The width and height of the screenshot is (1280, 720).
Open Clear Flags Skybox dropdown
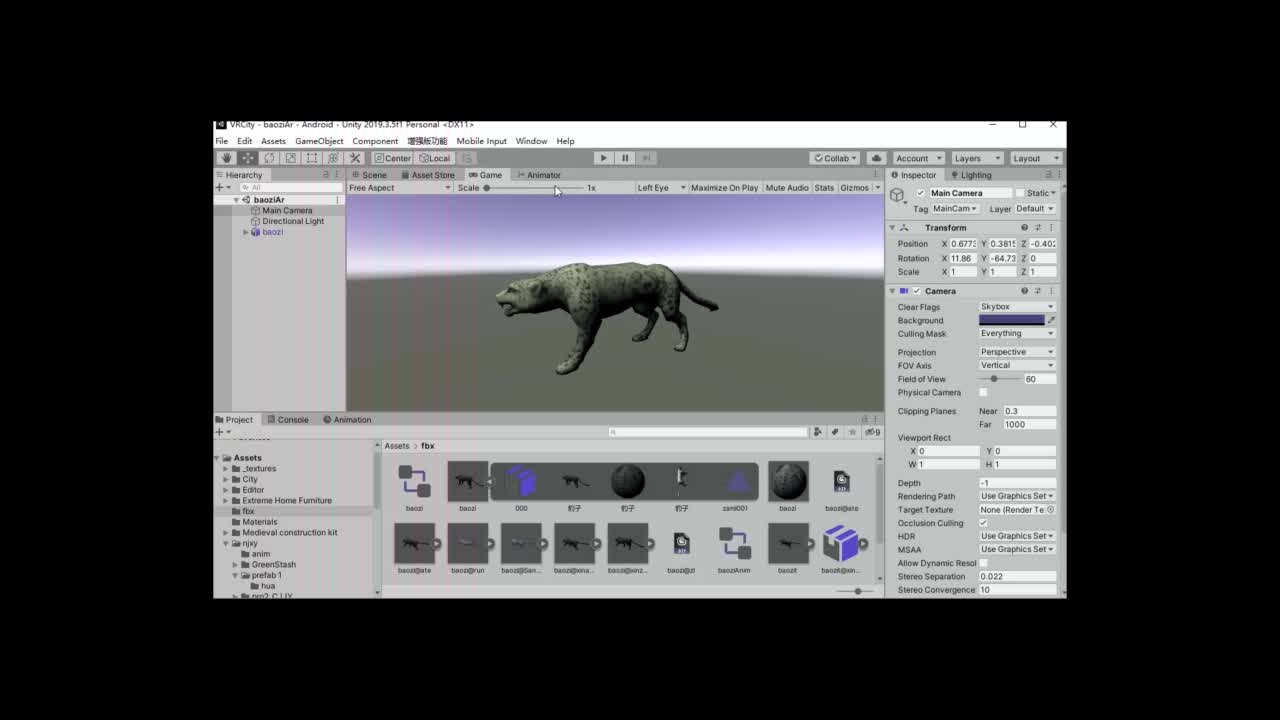click(x=1016, y=307)
